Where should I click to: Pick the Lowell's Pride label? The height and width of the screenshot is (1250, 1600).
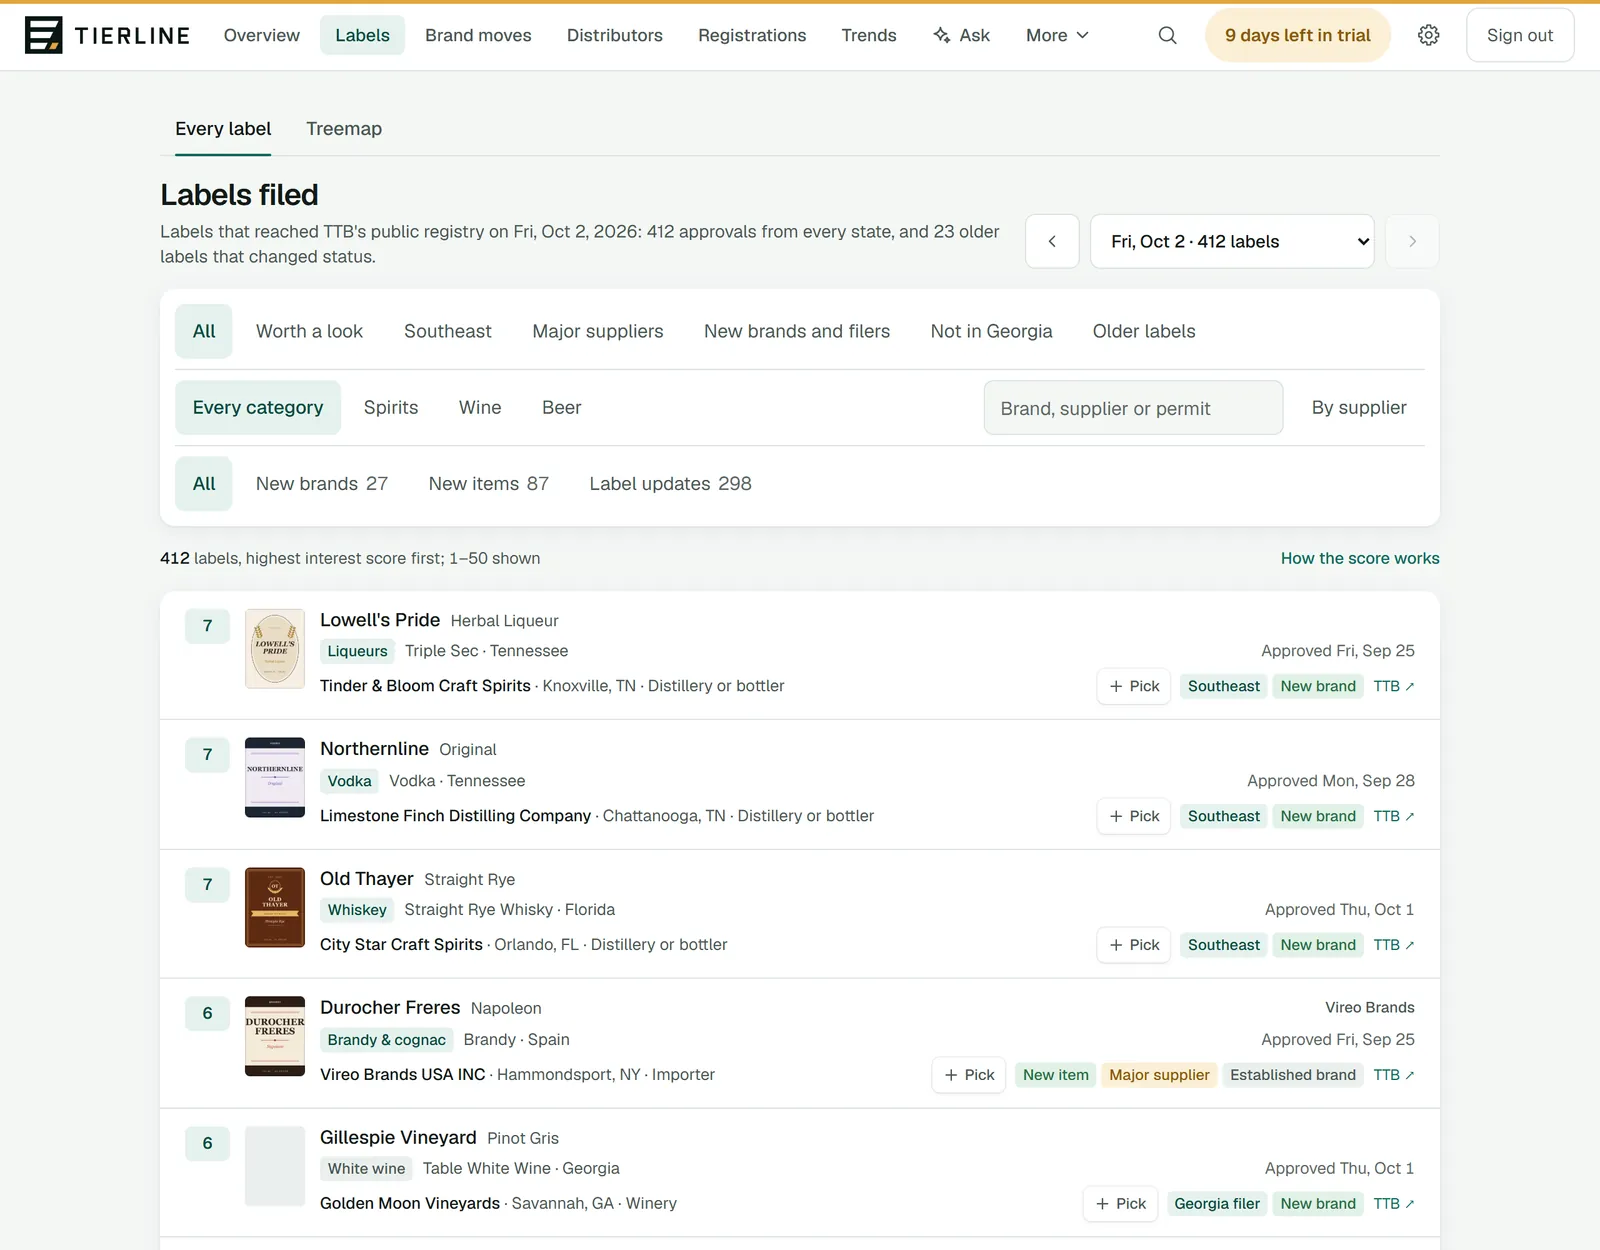click(x=1134, y=686)
